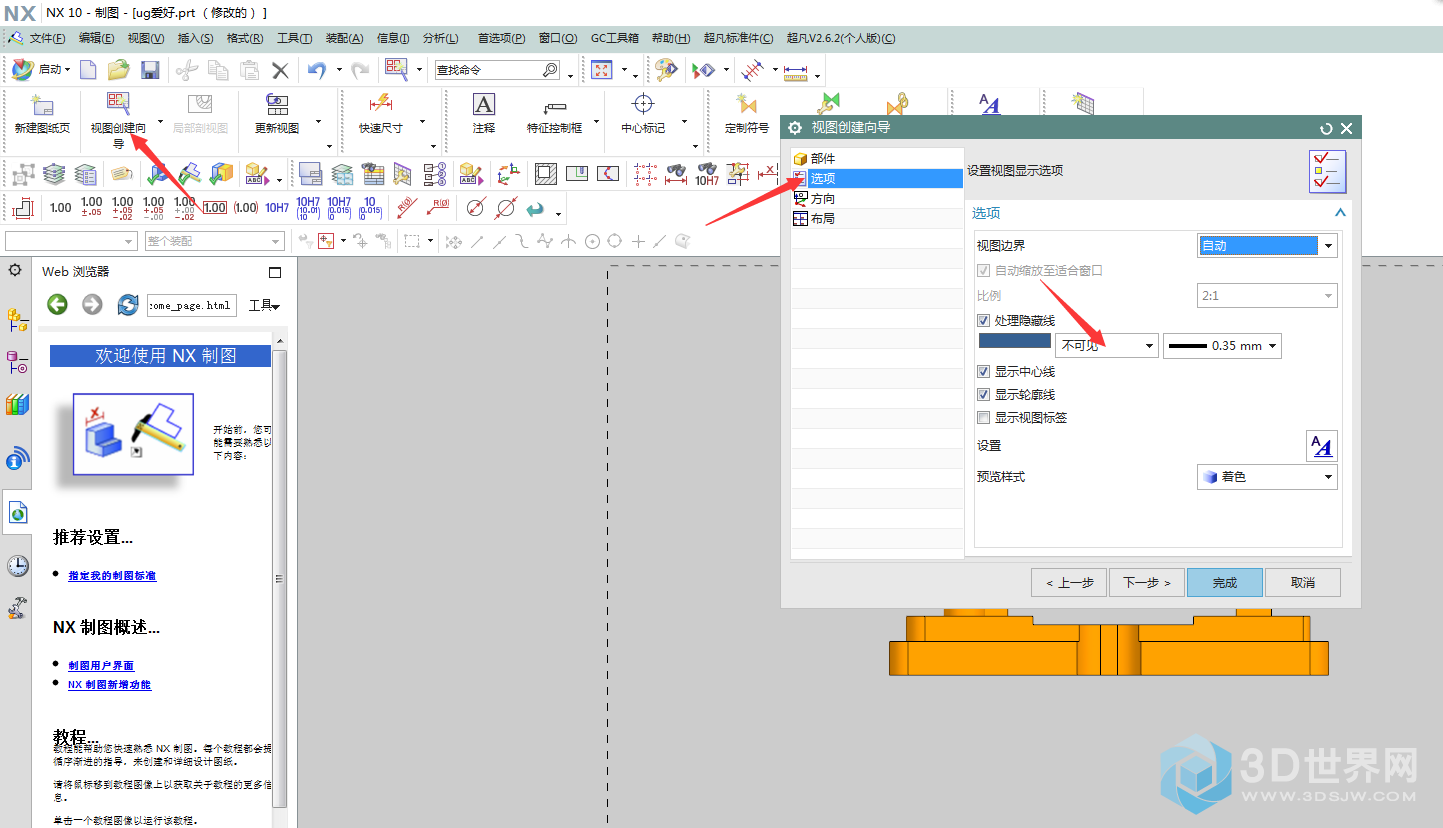Click the 取消 cancel button
Screen dimensions: 1443x828
[x=1303, y=583]
